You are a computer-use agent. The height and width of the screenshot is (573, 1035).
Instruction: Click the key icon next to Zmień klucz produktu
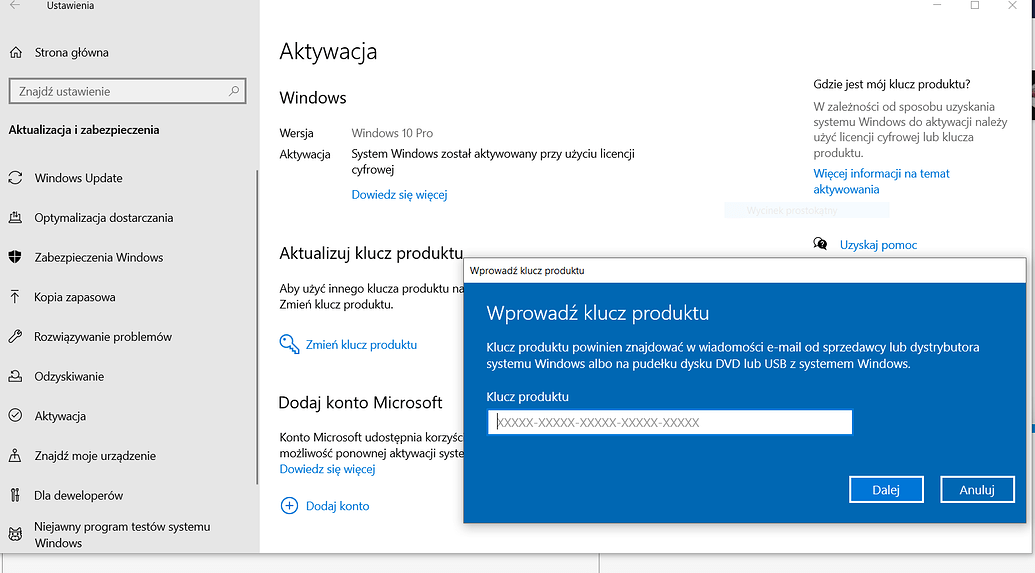289,344
